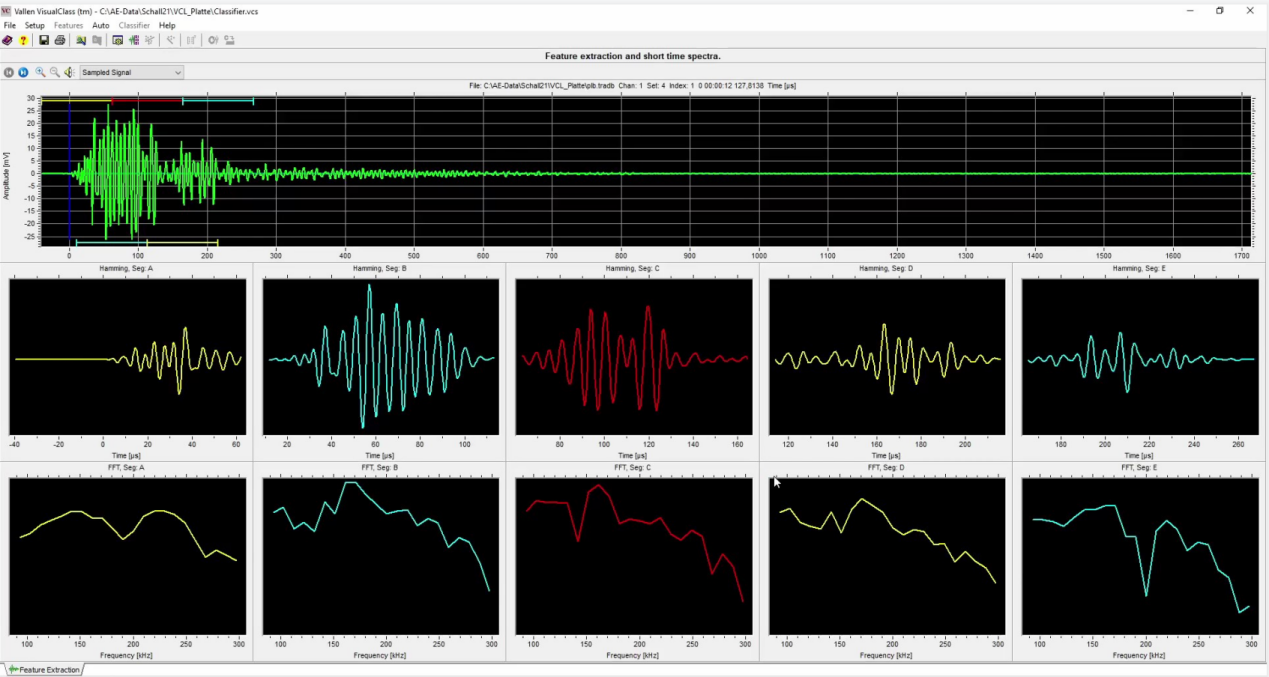
Task: Open the help book icon
Action: [8, 40]
